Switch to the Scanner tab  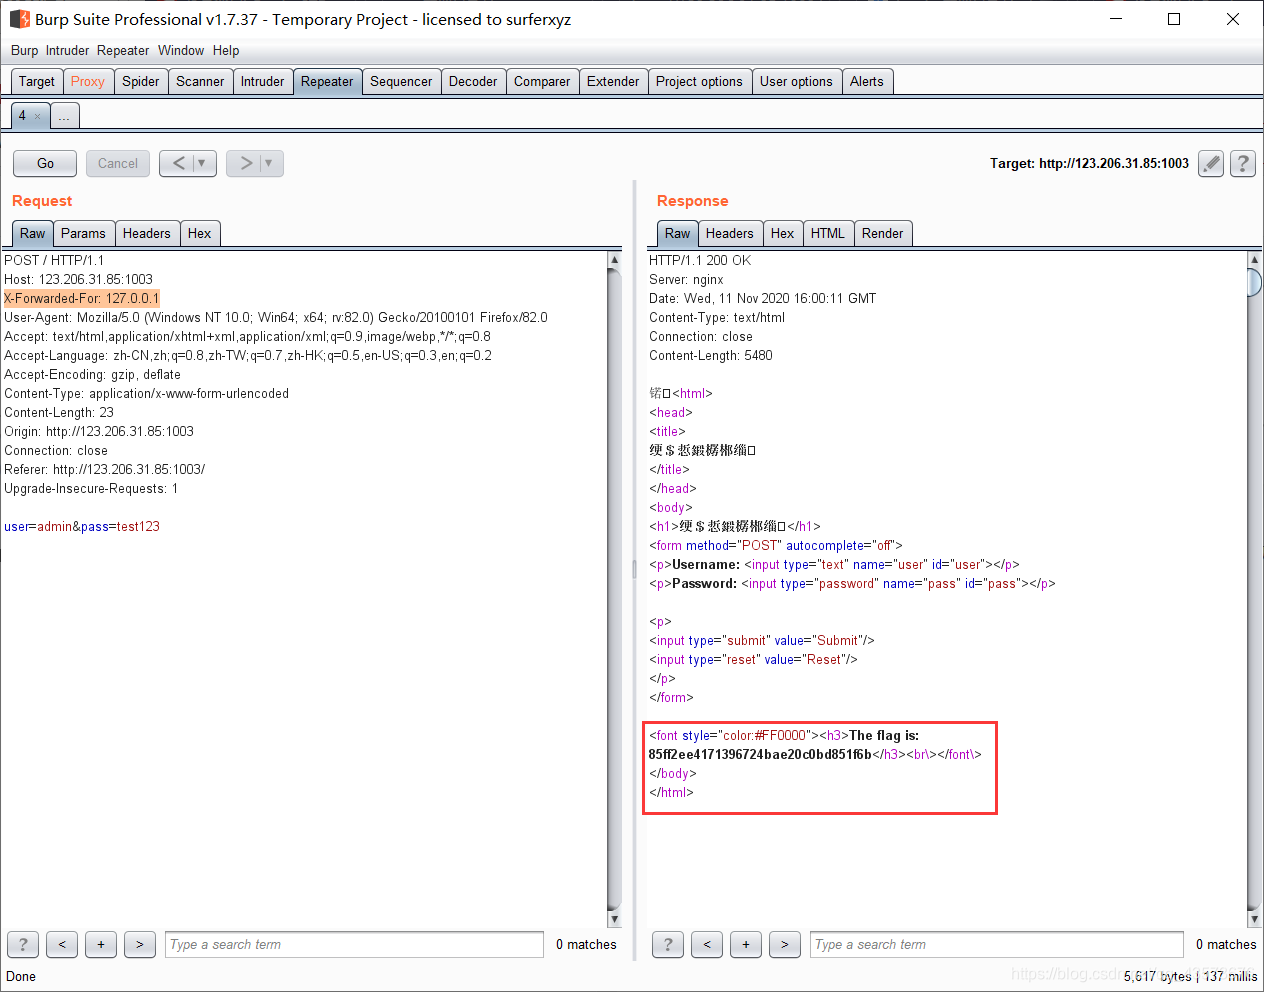(200, 82)
